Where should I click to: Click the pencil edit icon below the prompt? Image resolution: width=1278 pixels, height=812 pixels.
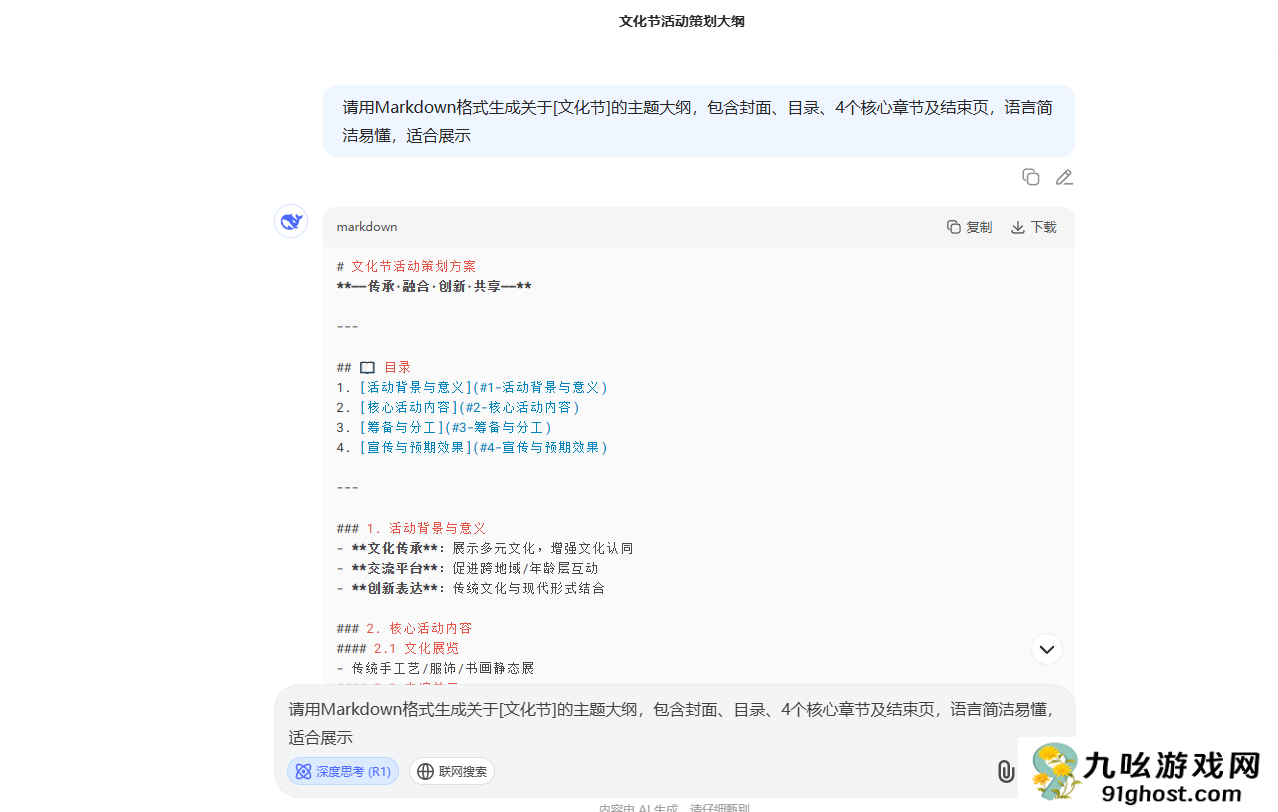1064,177
